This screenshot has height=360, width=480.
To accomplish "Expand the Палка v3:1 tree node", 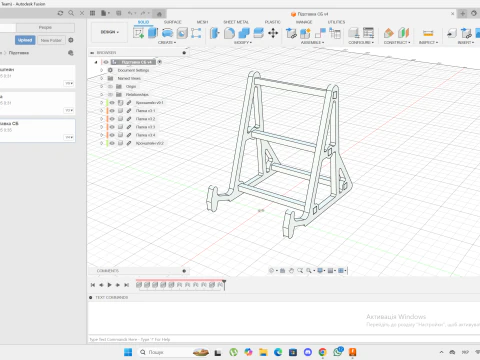I will 102,111.
